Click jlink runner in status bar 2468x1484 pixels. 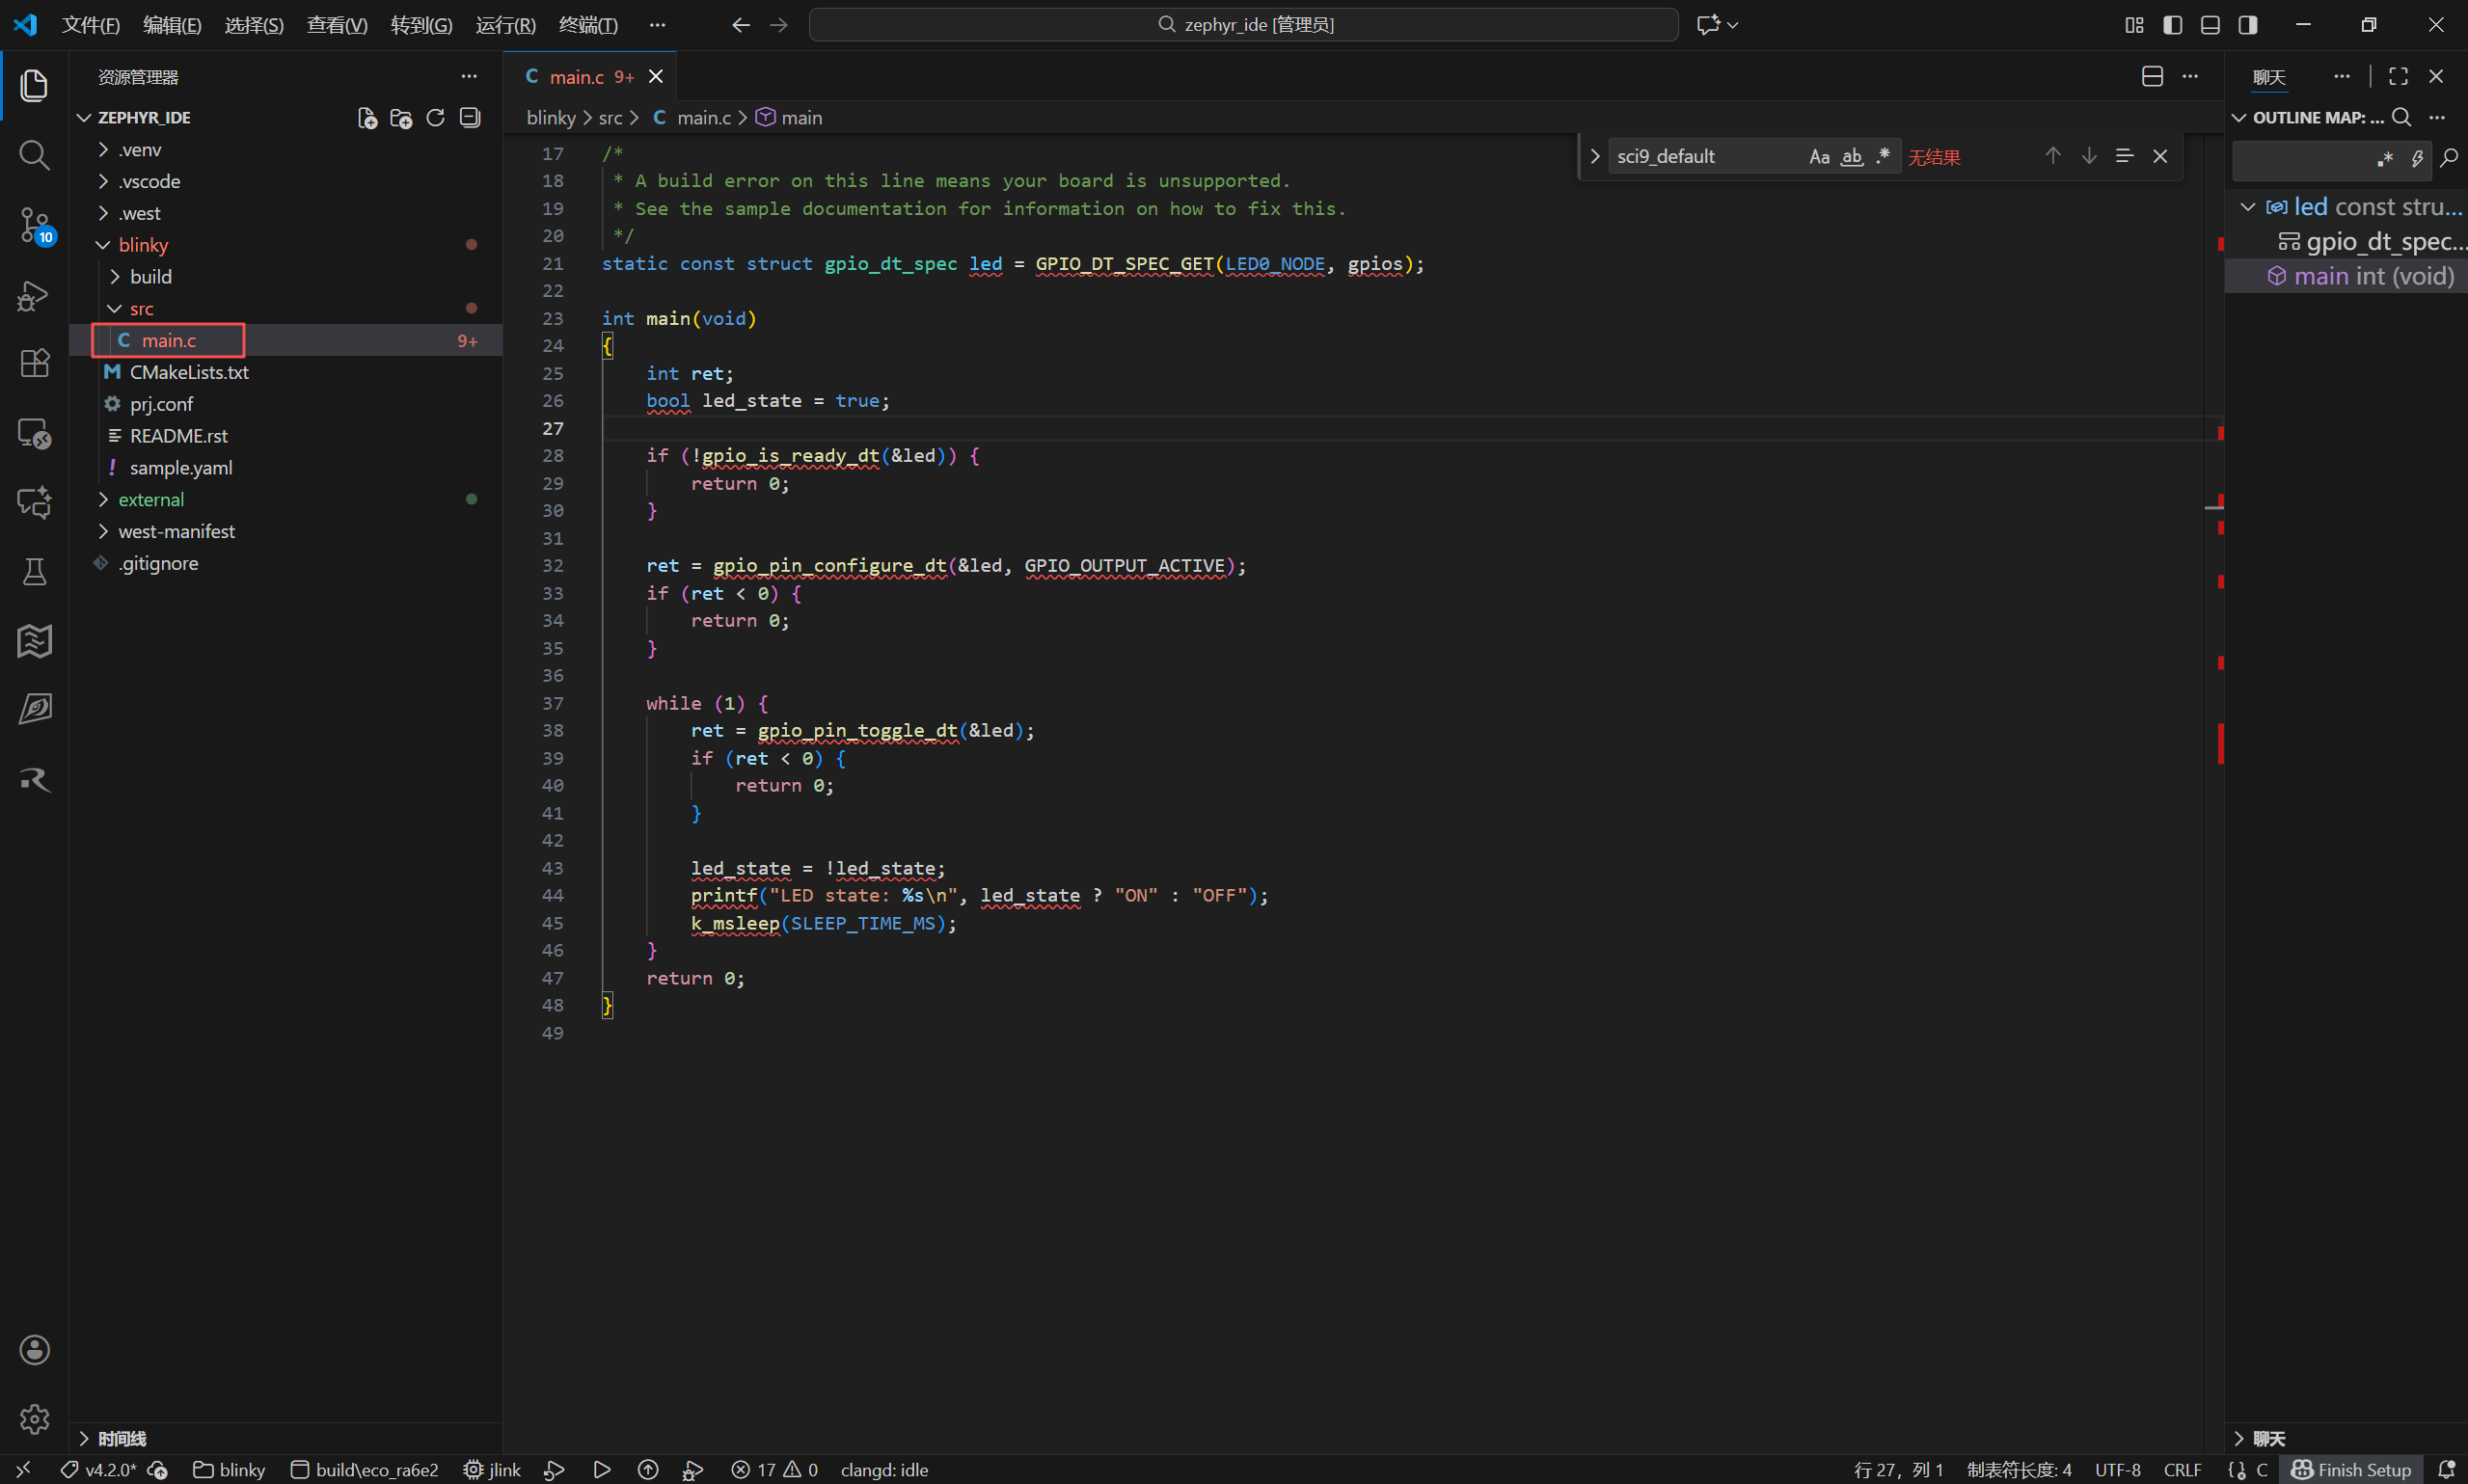492,1470
